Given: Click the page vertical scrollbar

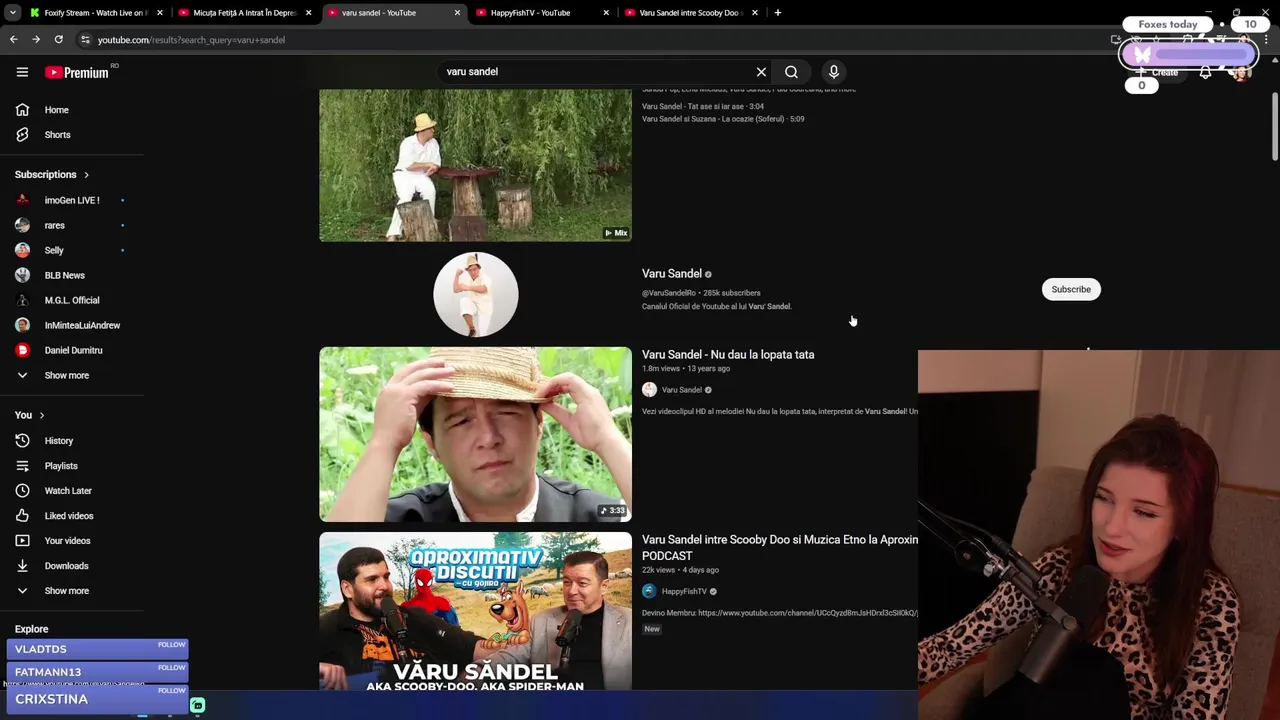Looking at the screenshot, I should [x=1275, y=125].
